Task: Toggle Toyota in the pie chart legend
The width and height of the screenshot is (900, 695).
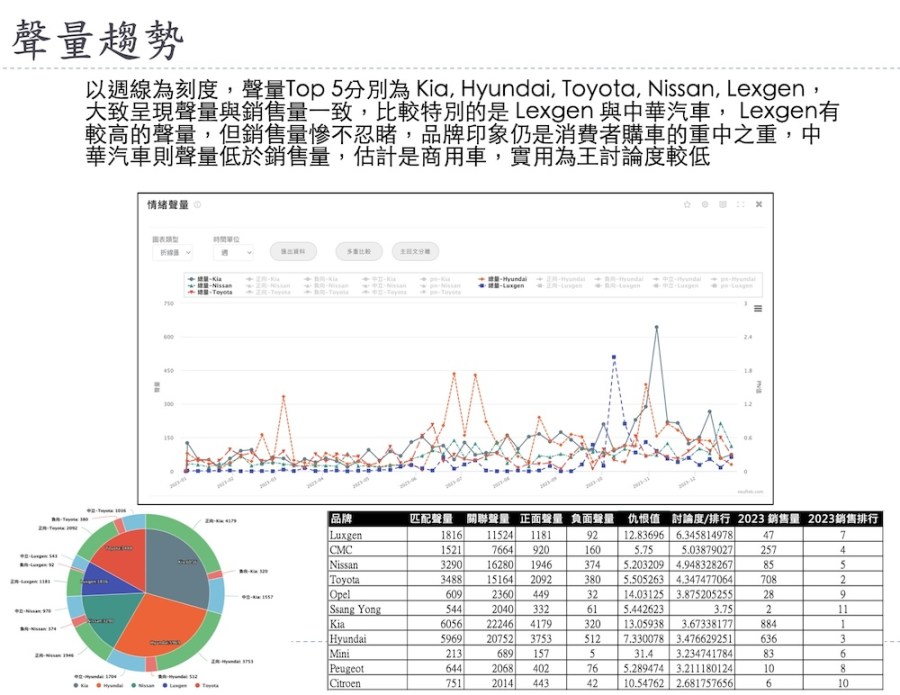Action: pyautogui.click(x=207, y=685)
